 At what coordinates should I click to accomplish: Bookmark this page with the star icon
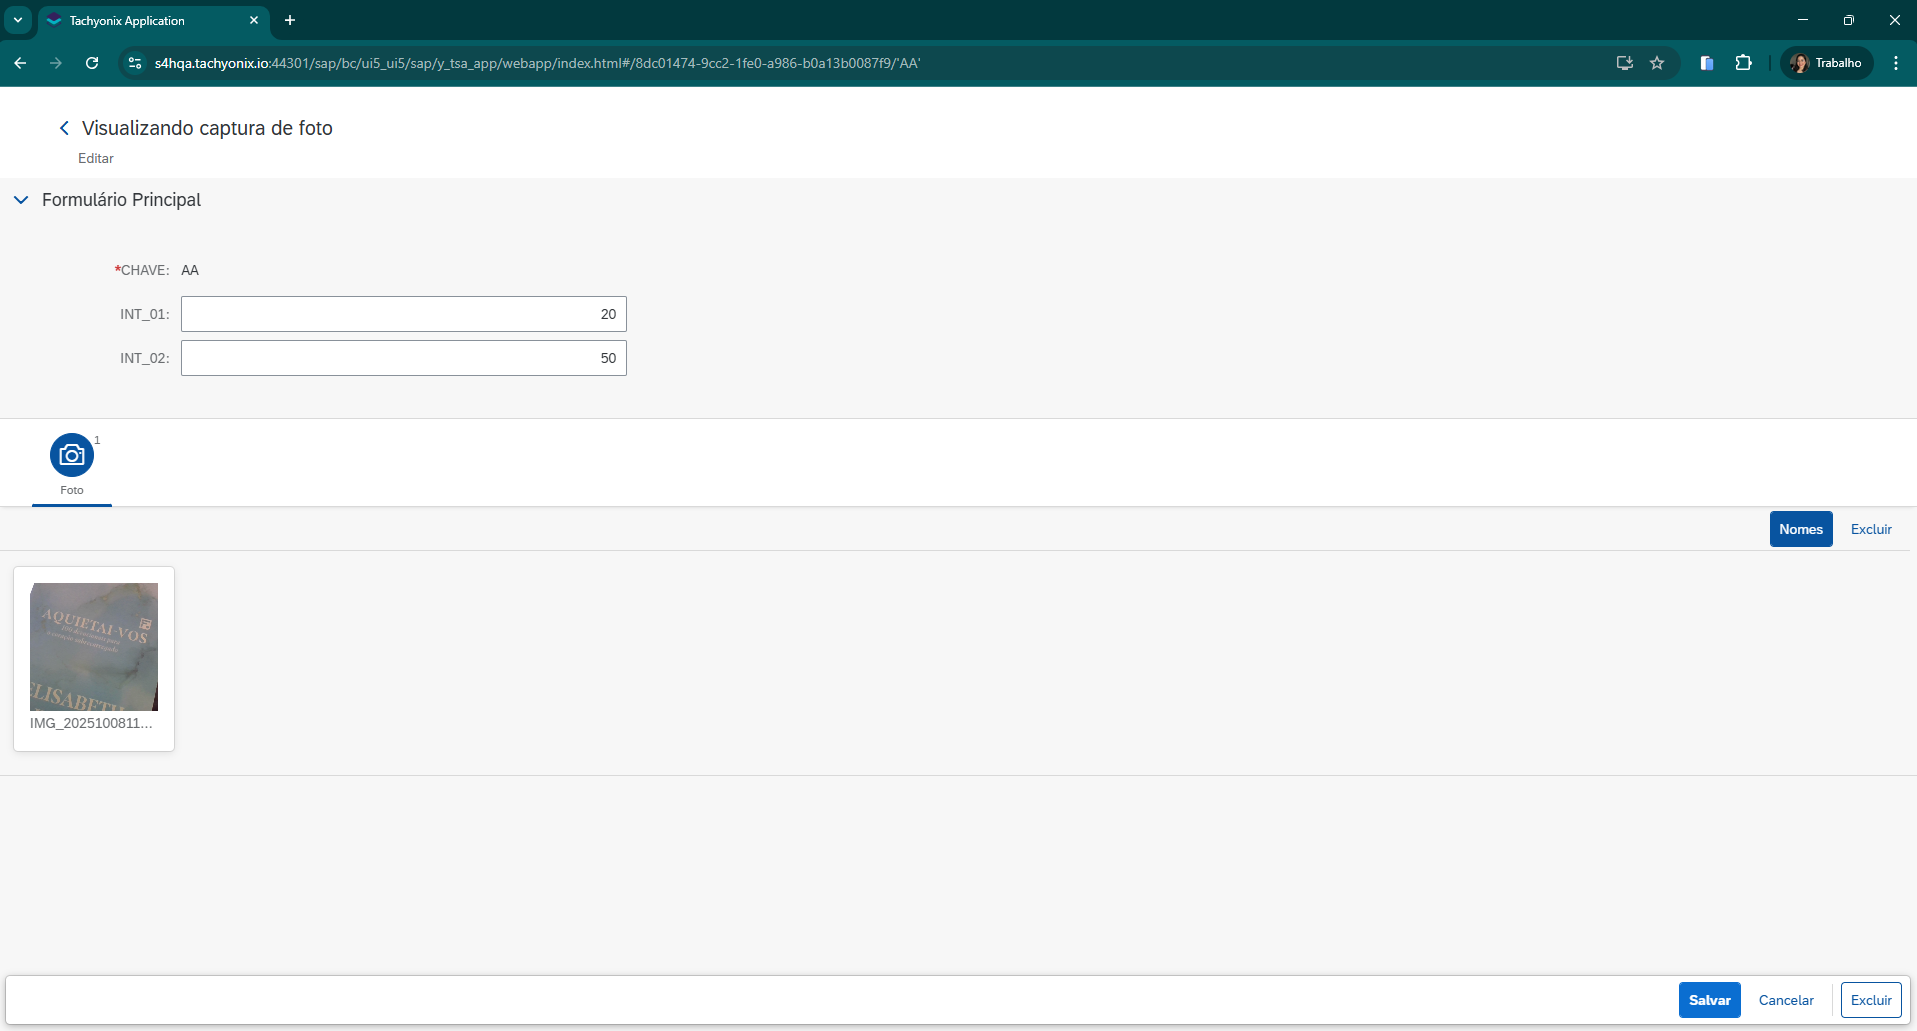pos(1657,63)
